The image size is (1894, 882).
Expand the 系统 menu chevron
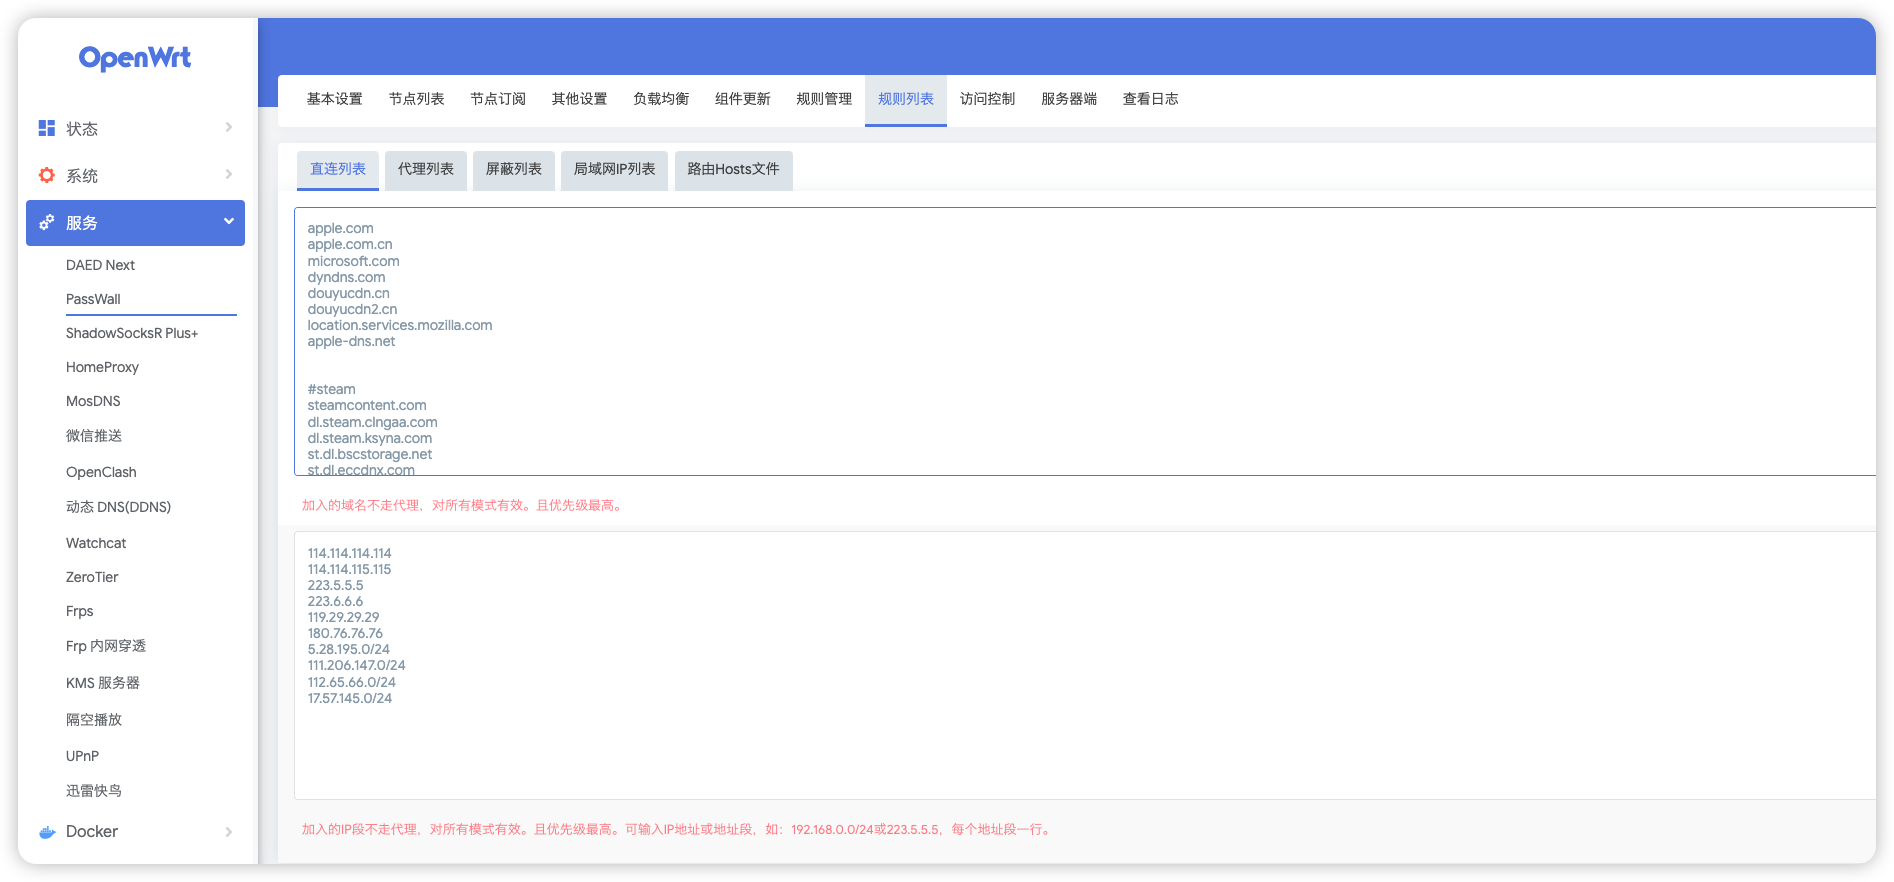[x=229, y=174]
